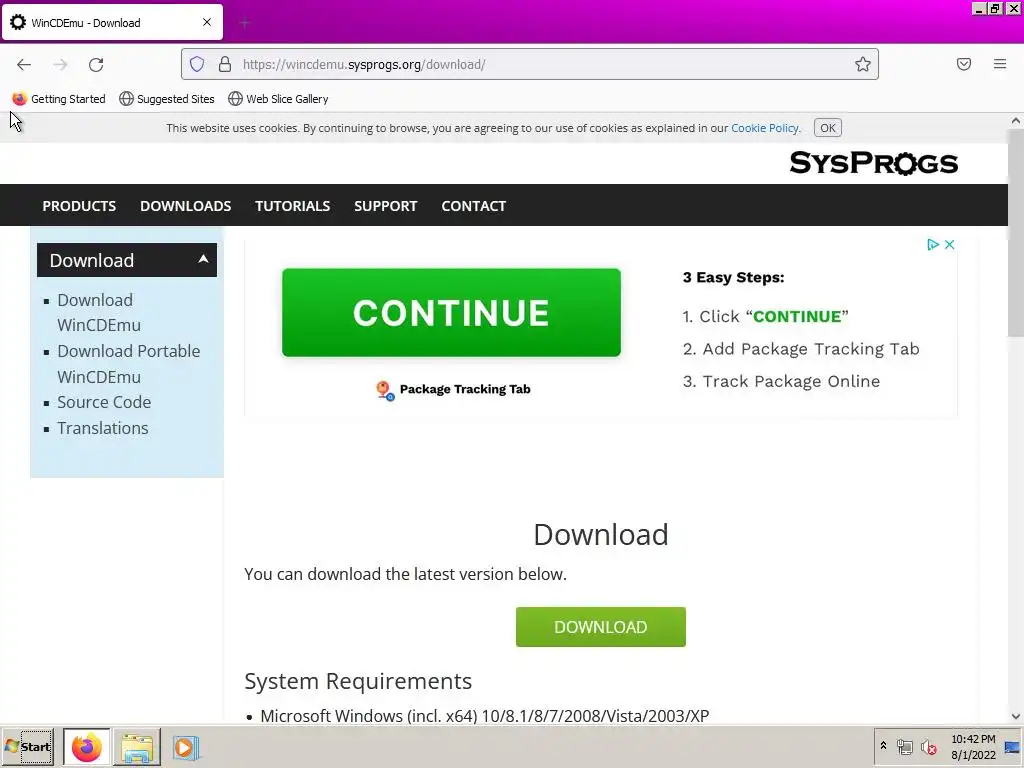This screenshot has height=768, width=1024.
Task: Bookmark this page with the star icon
Action: (863, 64)
